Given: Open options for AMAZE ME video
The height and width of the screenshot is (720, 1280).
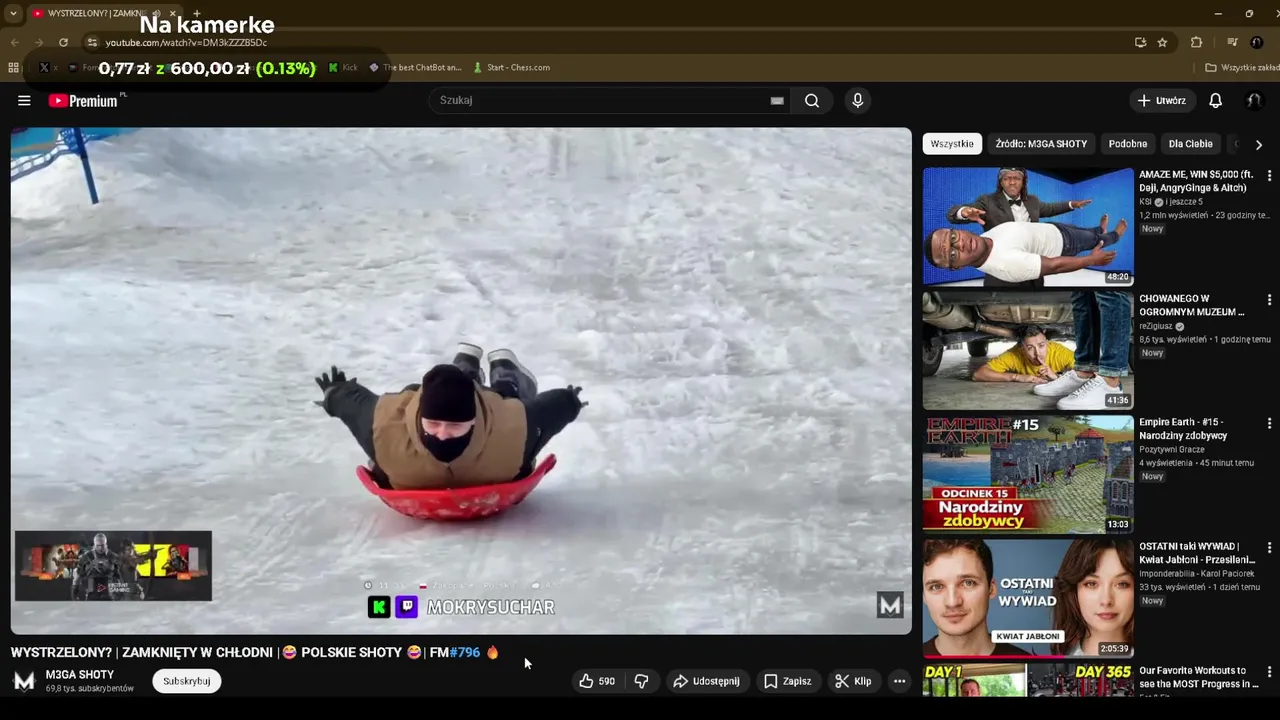Looking at the screenshot, I should click(x=1269, y=175).
